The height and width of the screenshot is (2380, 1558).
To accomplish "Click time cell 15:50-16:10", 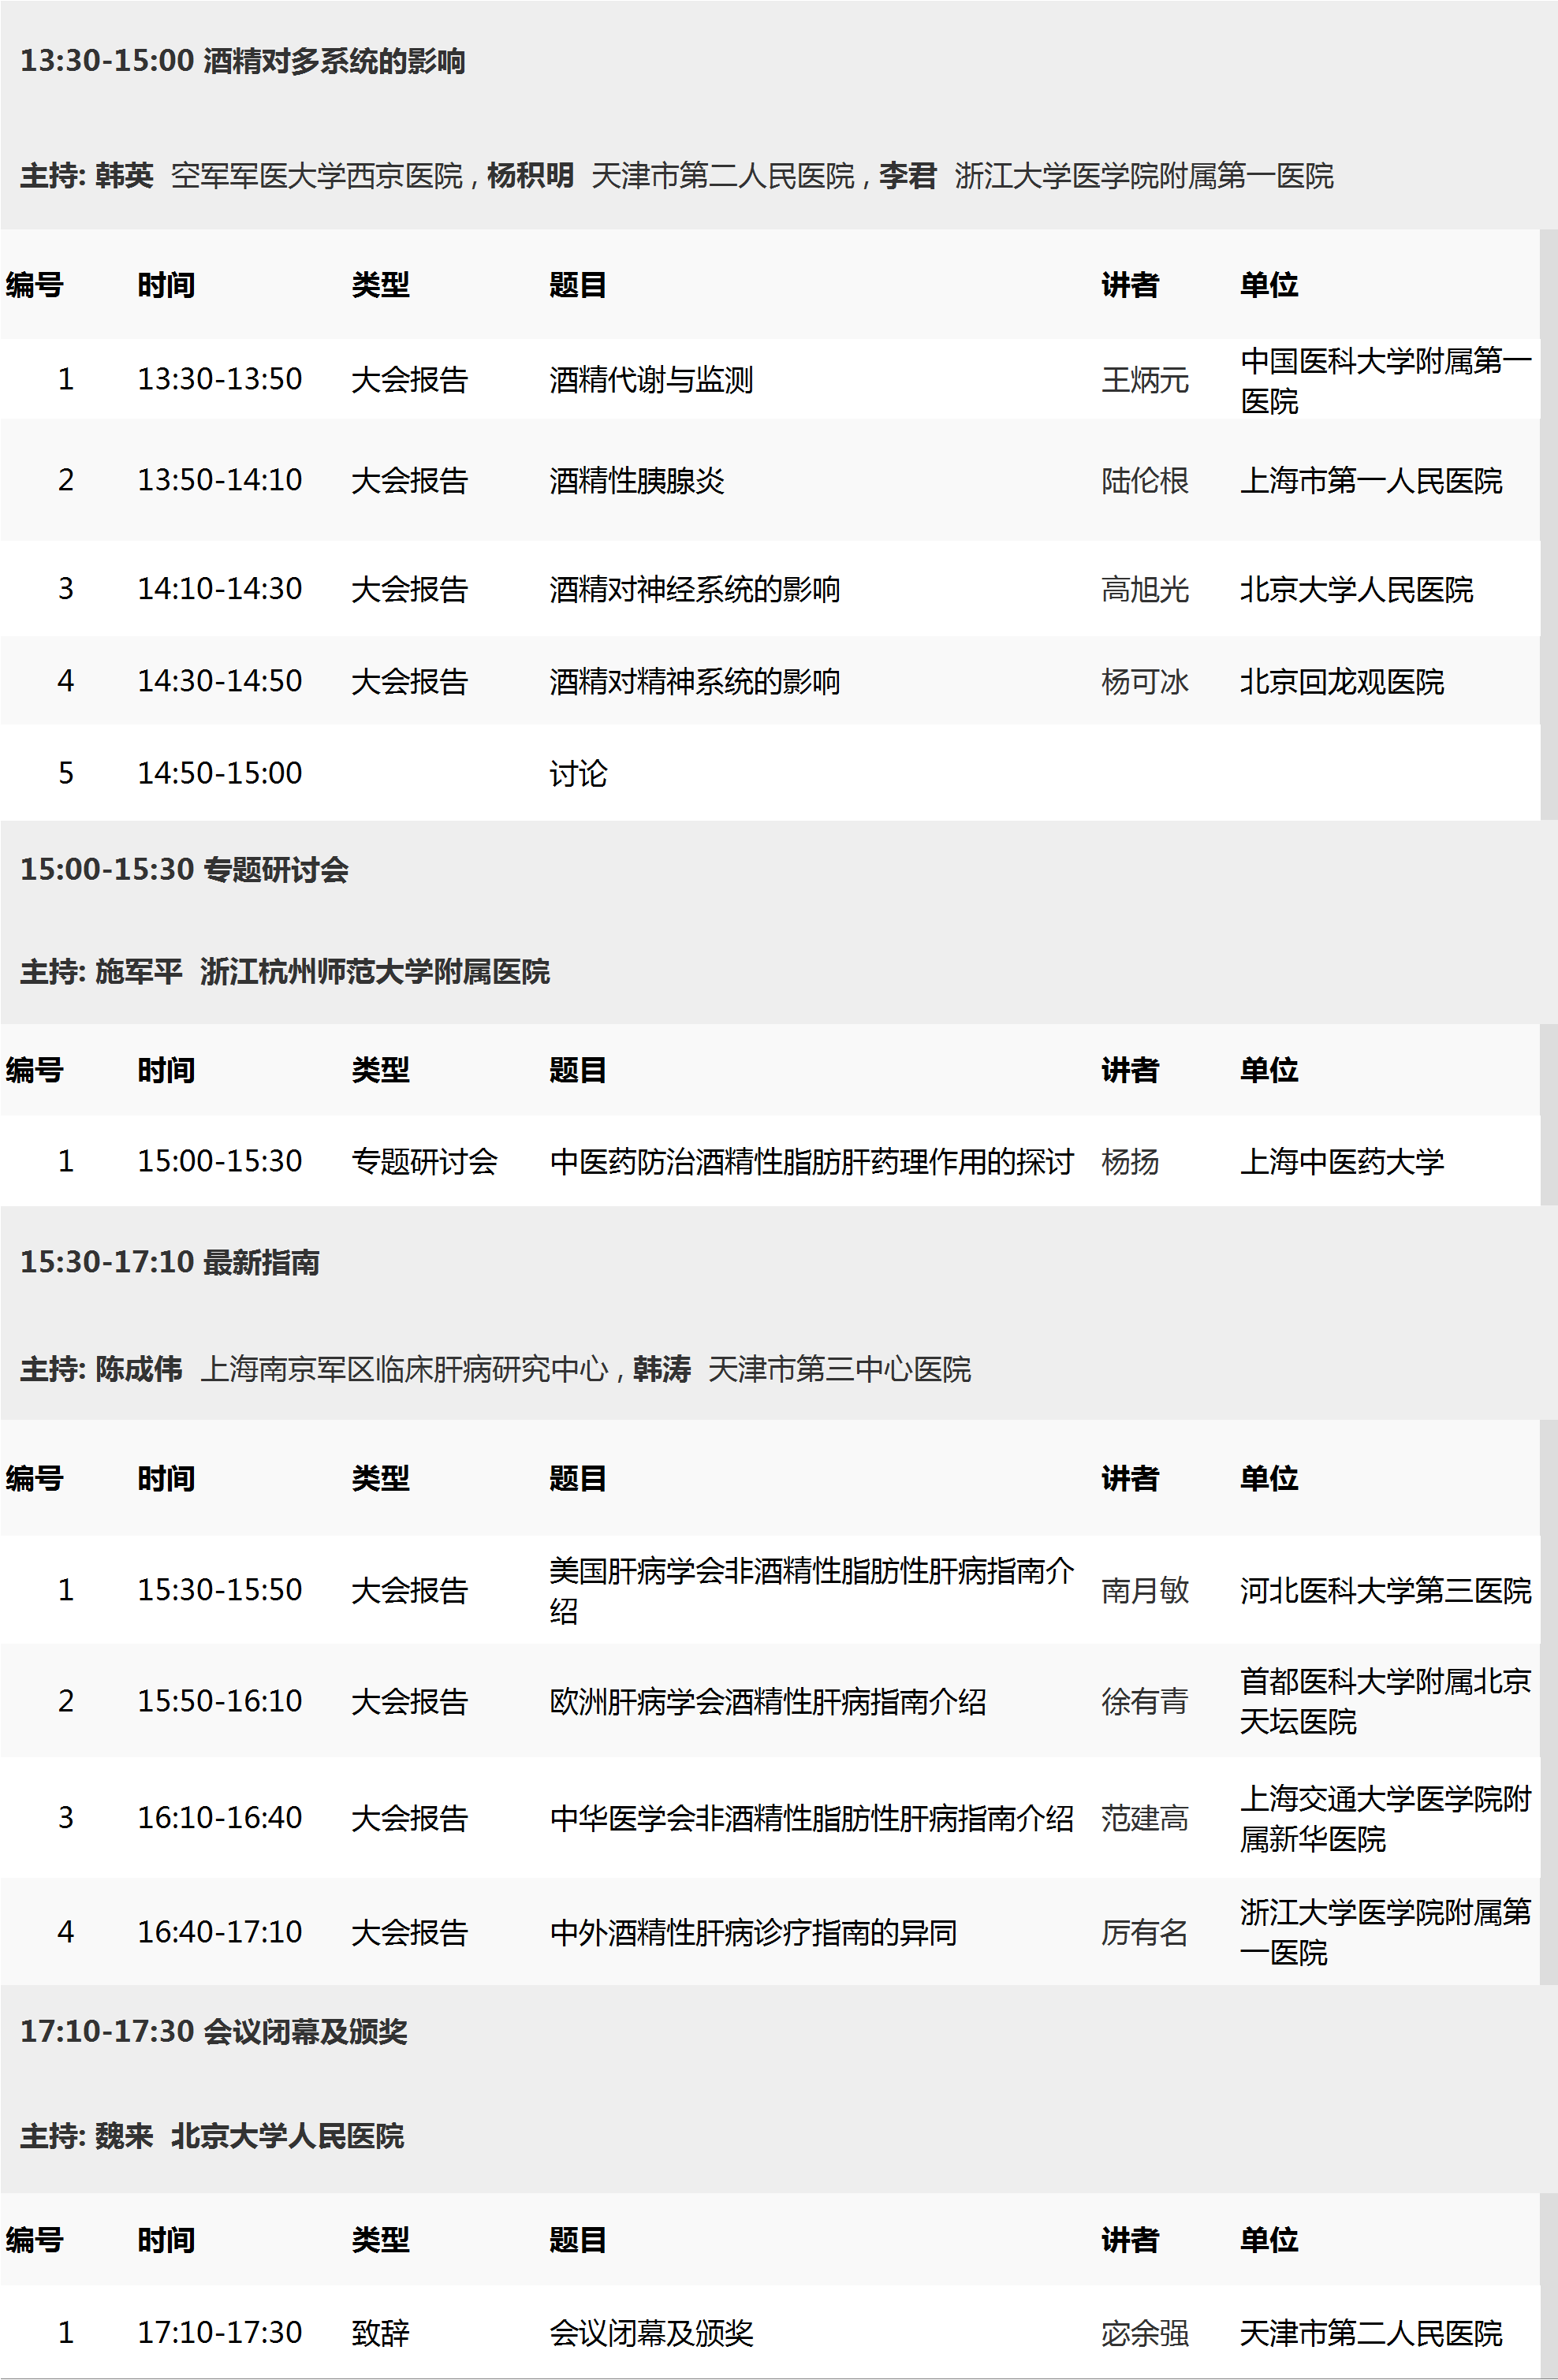I will pos(219,1701).
